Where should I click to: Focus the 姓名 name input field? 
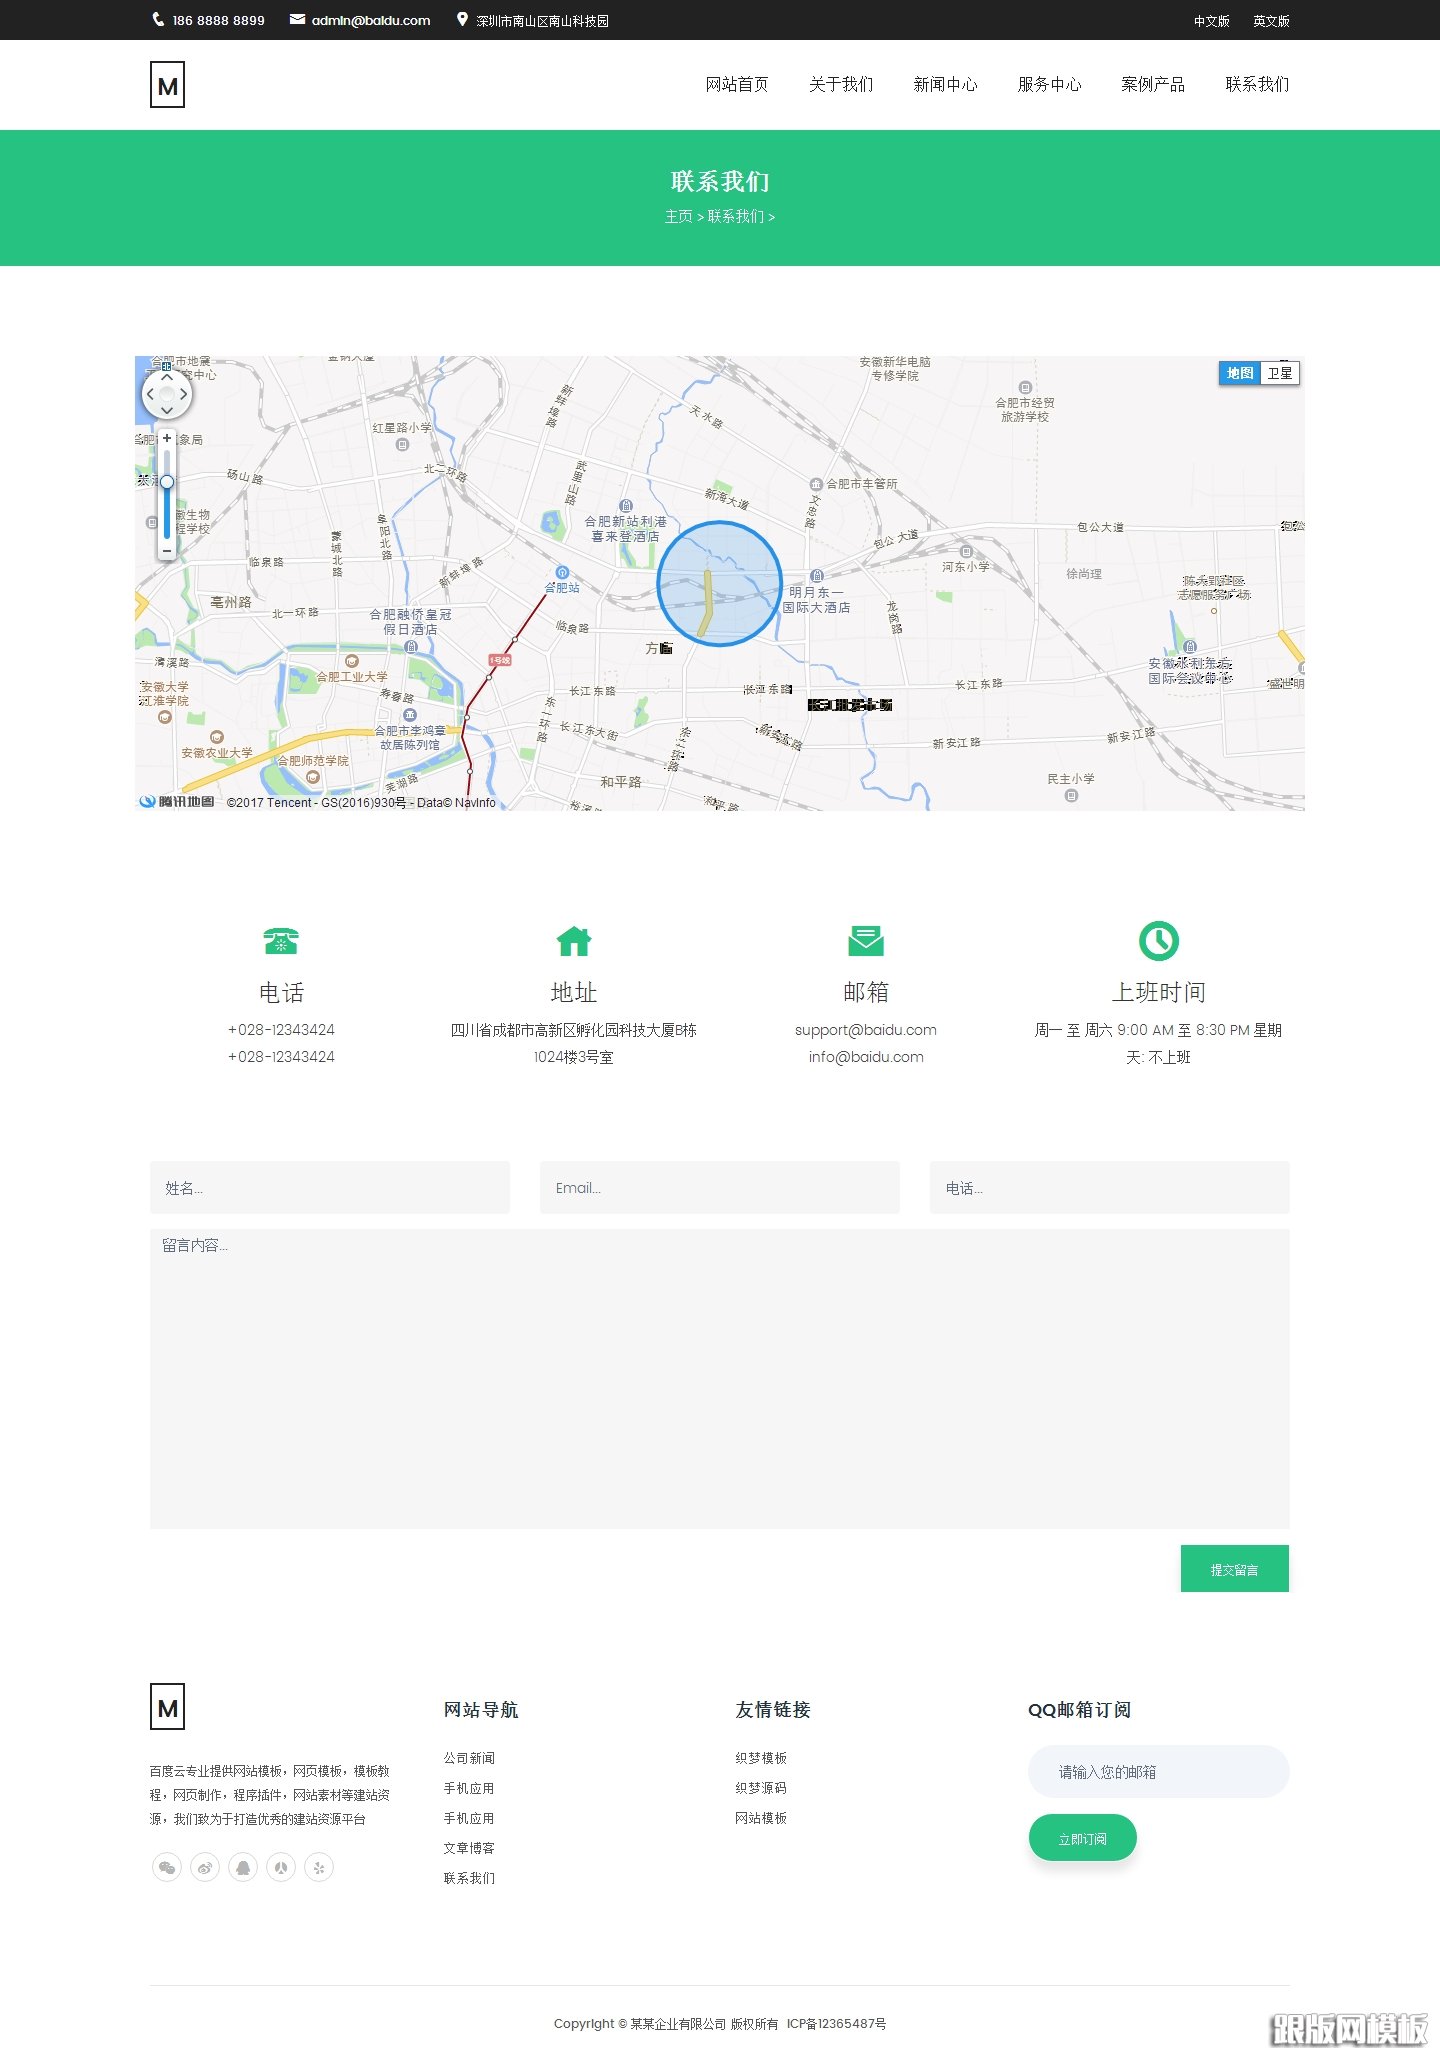click(330, 1188)
